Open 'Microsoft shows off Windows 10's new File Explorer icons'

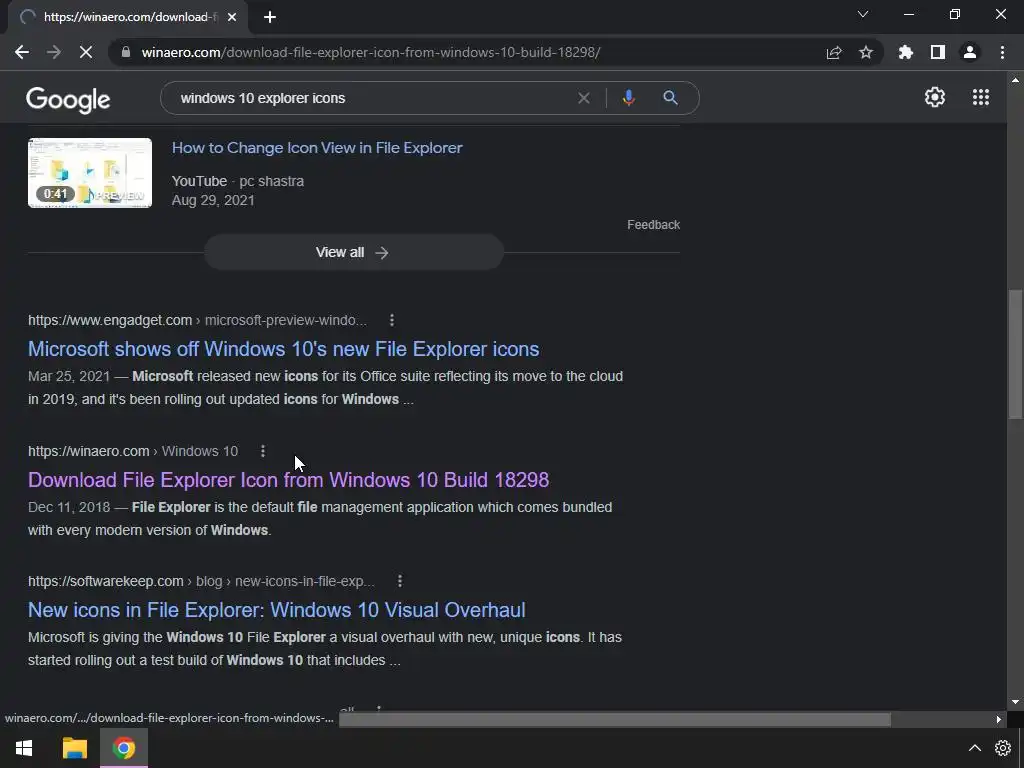(x=283, y=349)
